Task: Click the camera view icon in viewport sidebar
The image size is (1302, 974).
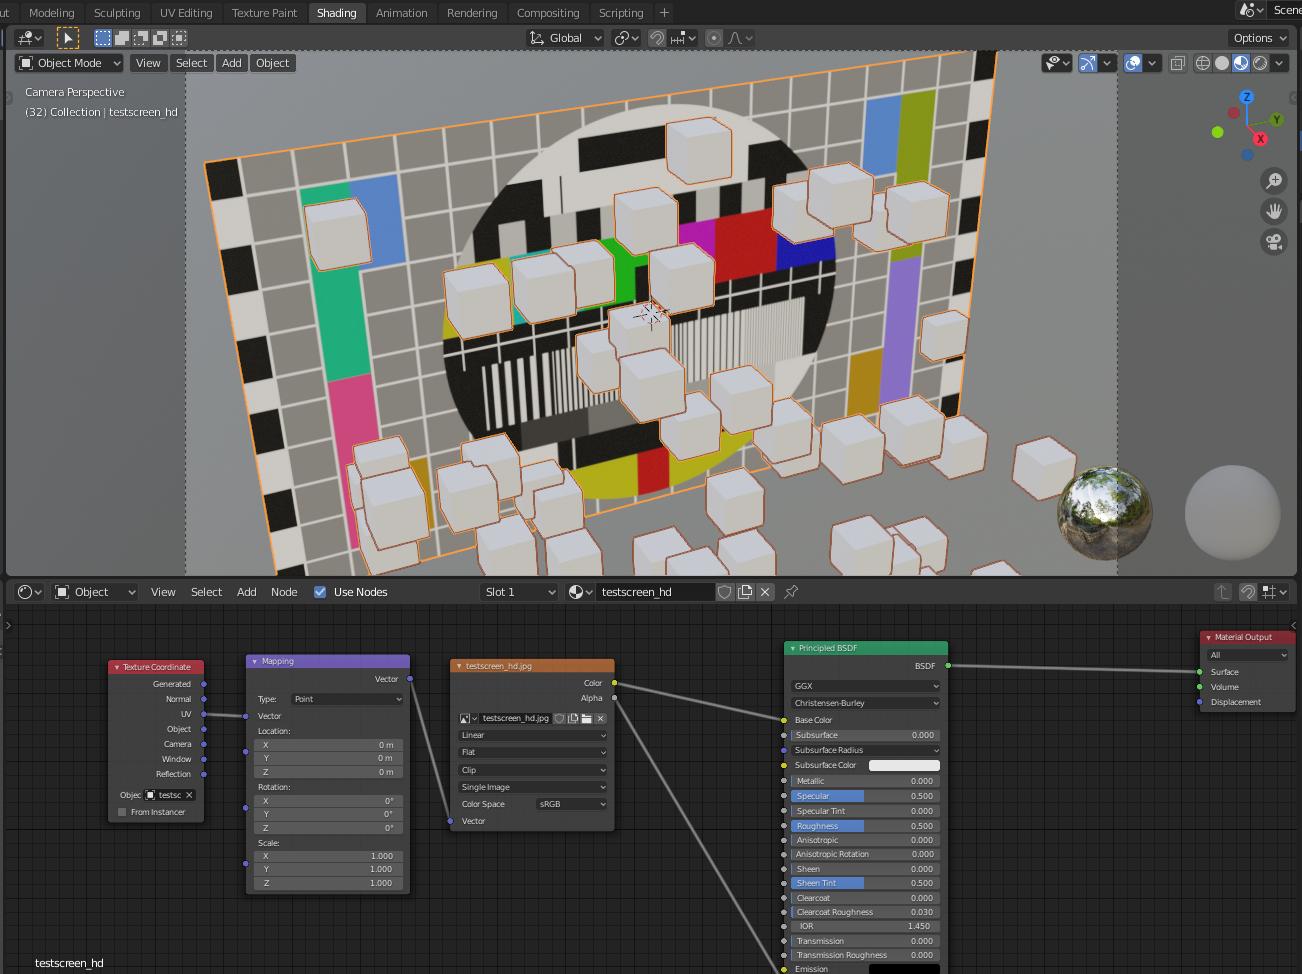Action: coord(1273,241)
